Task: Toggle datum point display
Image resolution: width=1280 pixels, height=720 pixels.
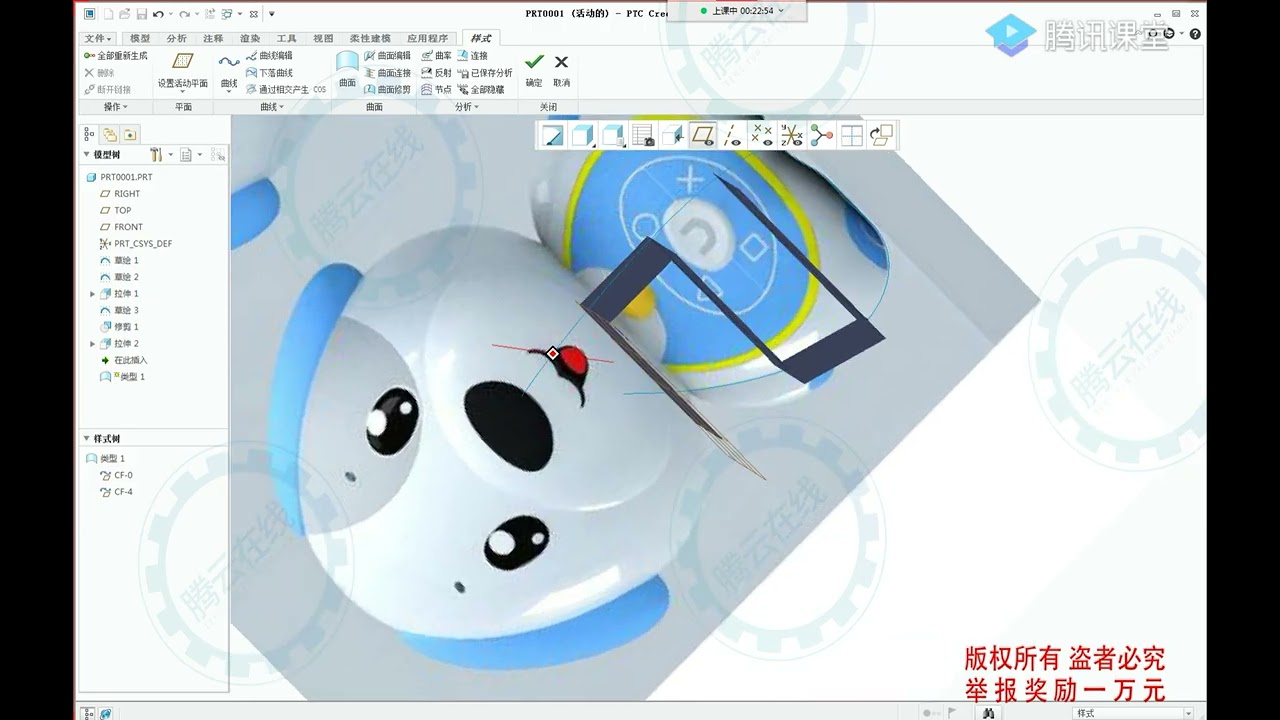Action: coord(762,136)
